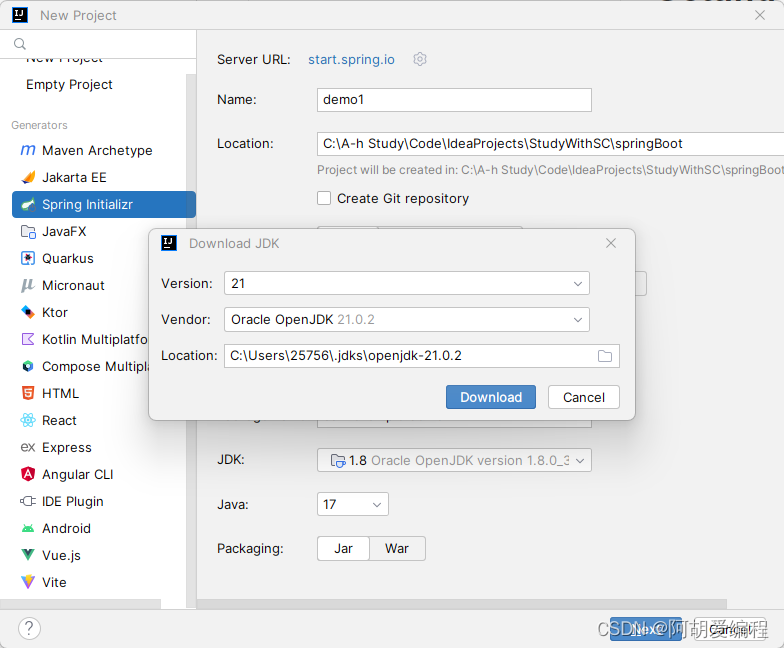Open the Java 17 version dropdown
The width and height of the screenshot is (784, 648).
coord(352,504)
